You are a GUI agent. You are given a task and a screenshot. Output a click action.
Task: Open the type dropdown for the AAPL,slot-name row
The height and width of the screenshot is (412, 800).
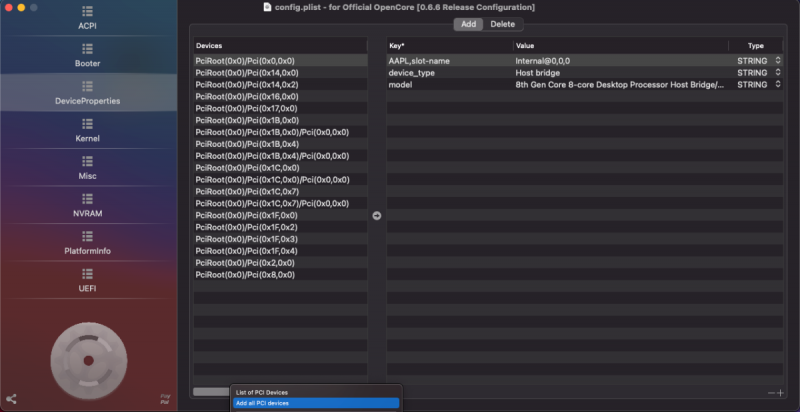point(778,61)
